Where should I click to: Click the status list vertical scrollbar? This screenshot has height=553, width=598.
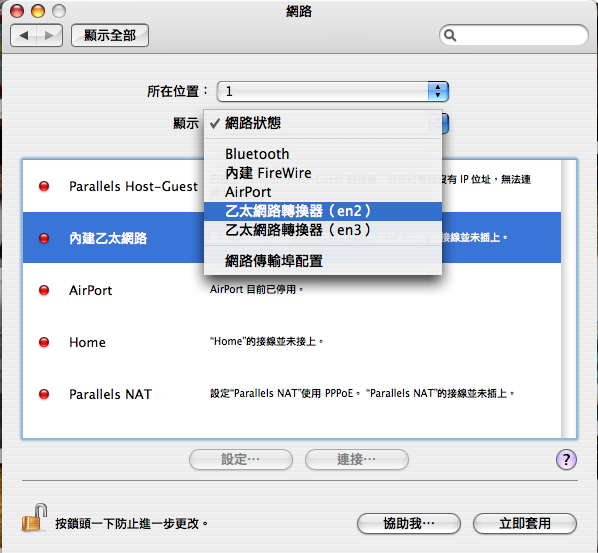point(568,299)
